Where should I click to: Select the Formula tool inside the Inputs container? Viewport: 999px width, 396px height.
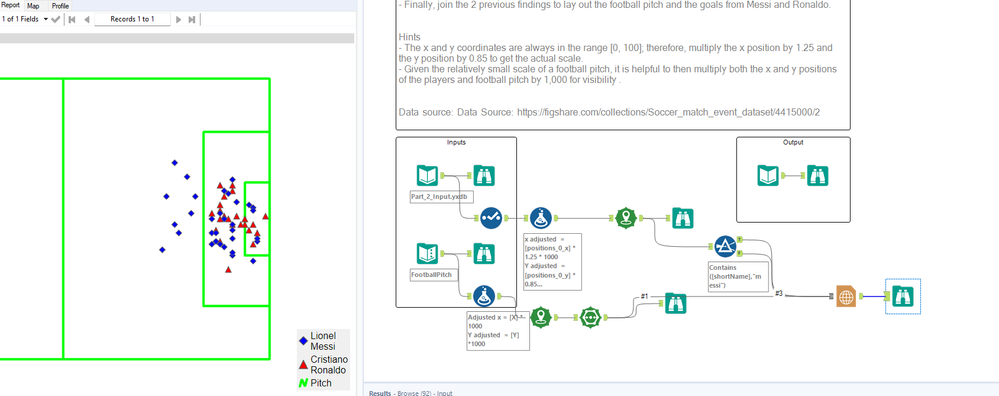point(484,296)
